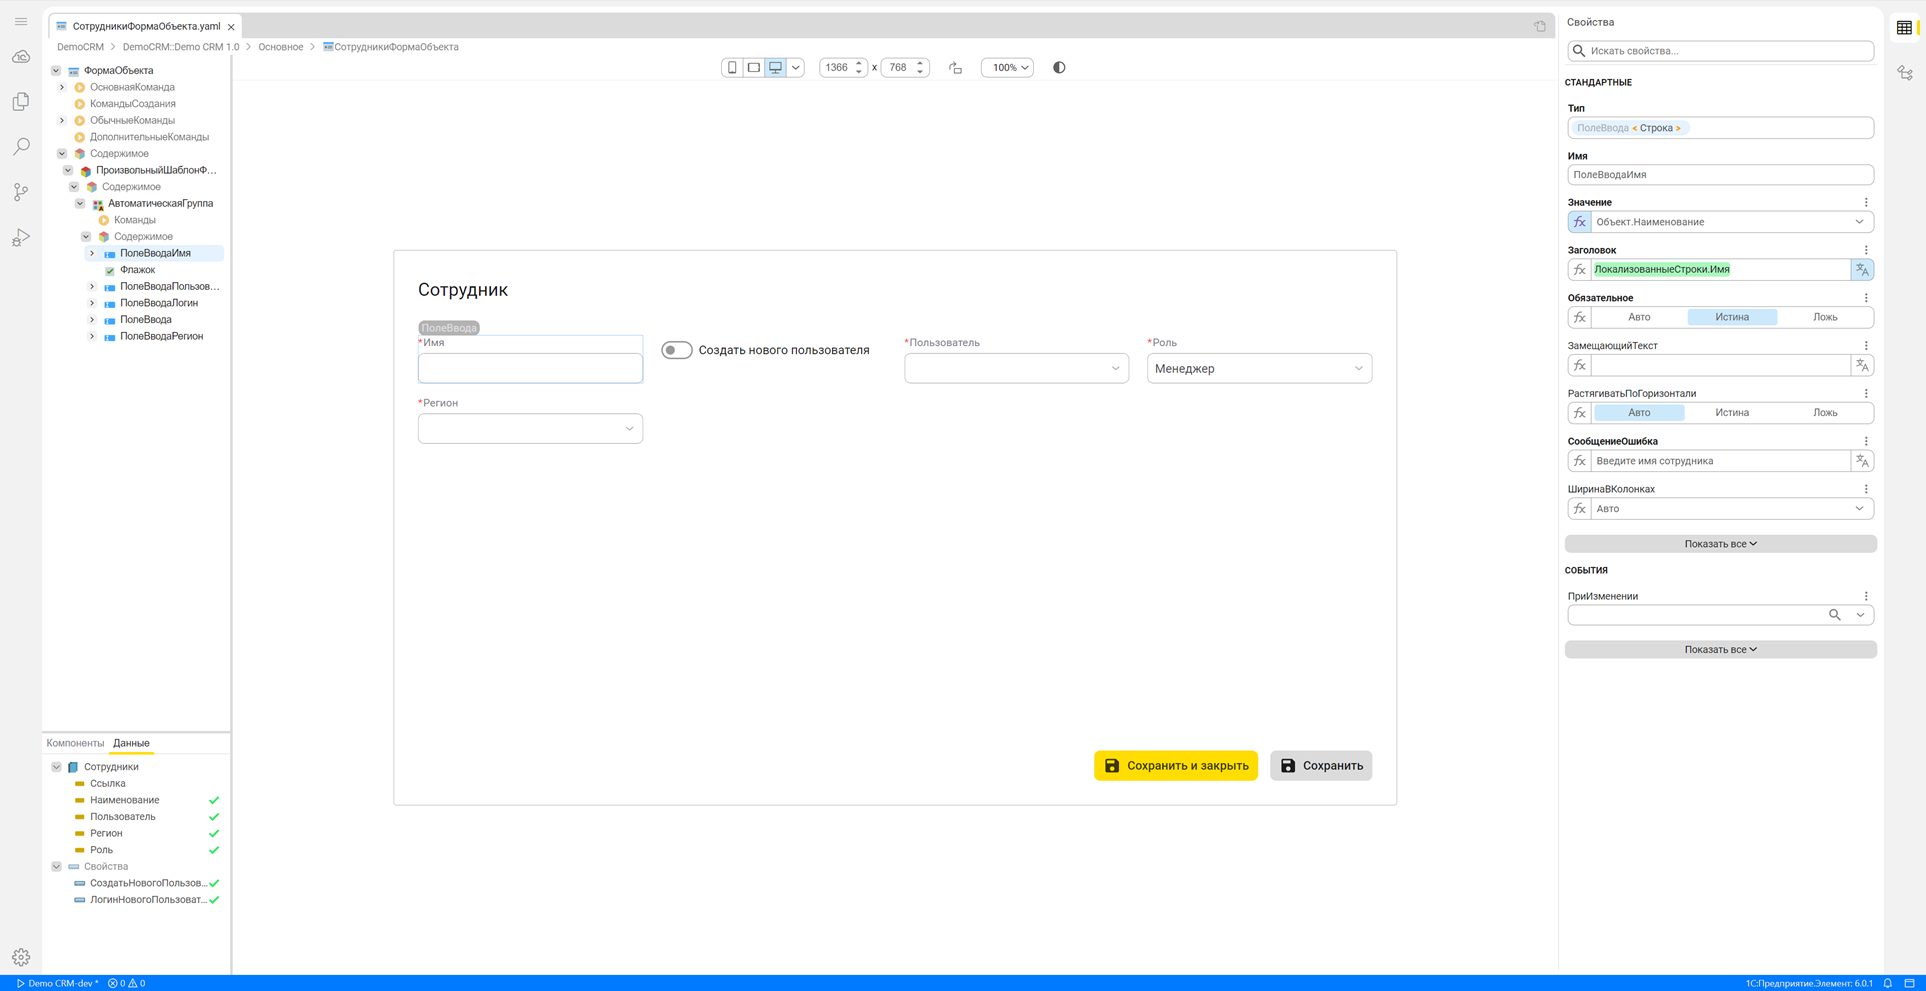Click the Имя input field in the form

coord(530,369)
